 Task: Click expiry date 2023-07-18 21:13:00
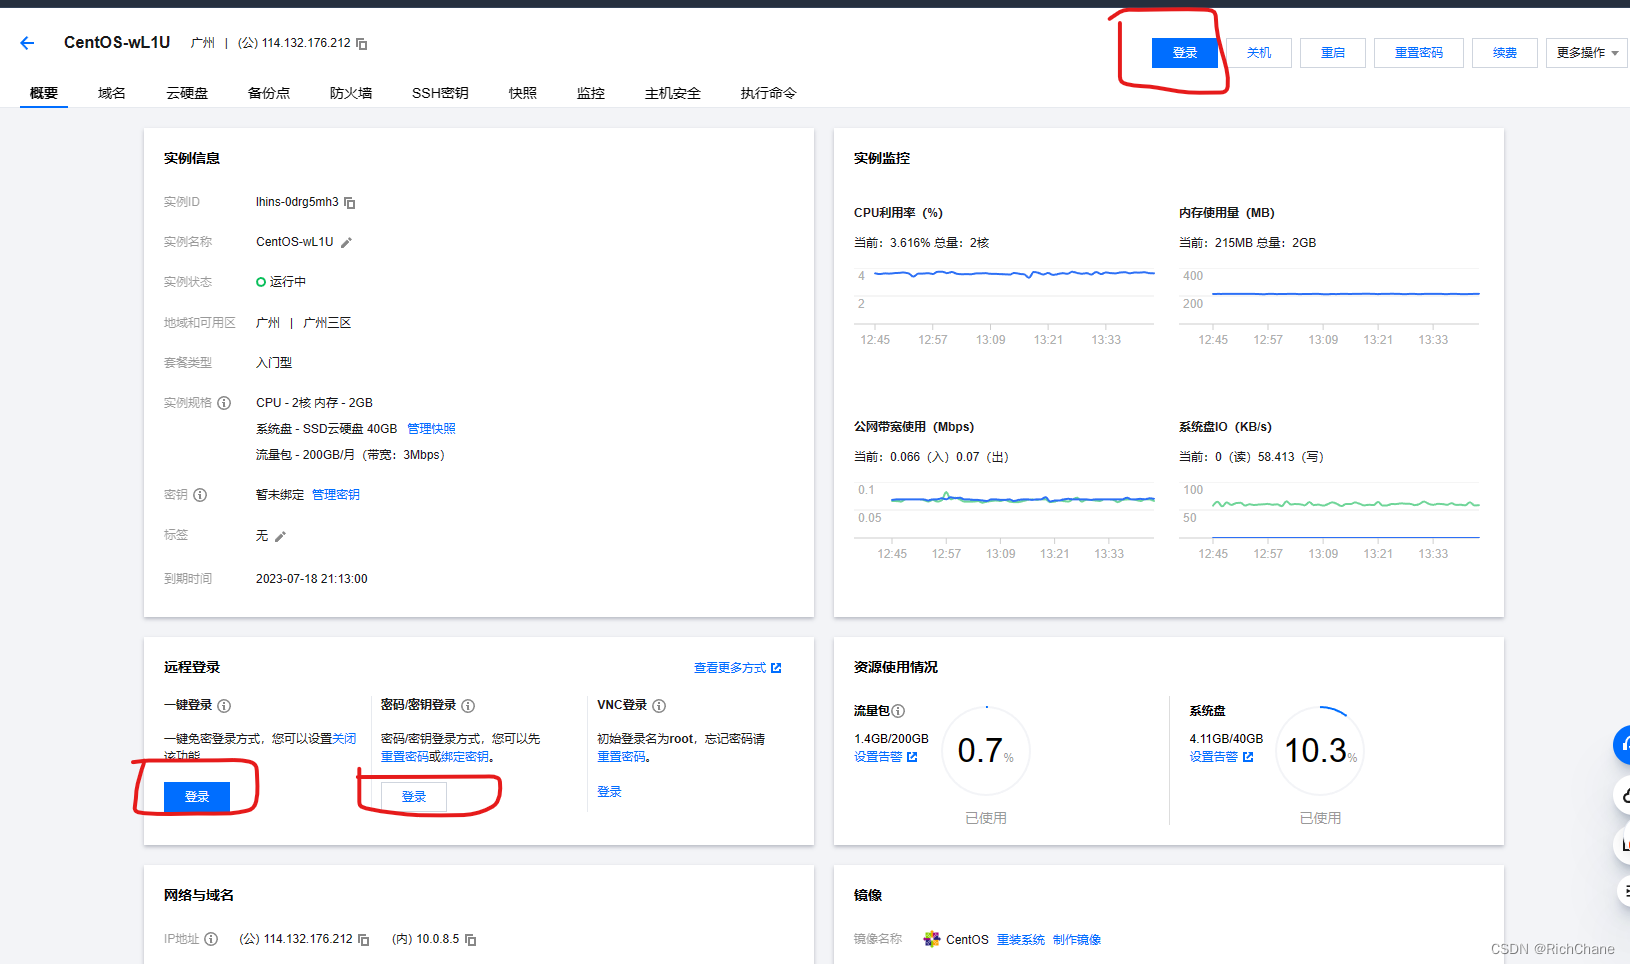click(312, 579)
